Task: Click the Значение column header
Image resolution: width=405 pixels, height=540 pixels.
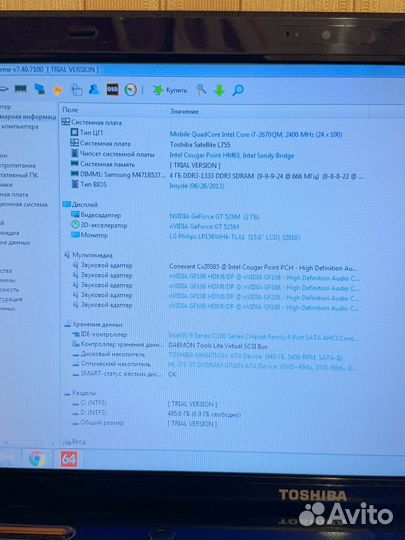Action: 184,112
